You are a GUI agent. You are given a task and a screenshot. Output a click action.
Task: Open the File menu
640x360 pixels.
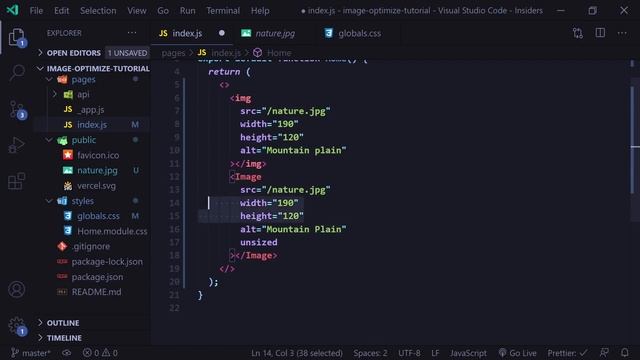[x=36, y=11]
